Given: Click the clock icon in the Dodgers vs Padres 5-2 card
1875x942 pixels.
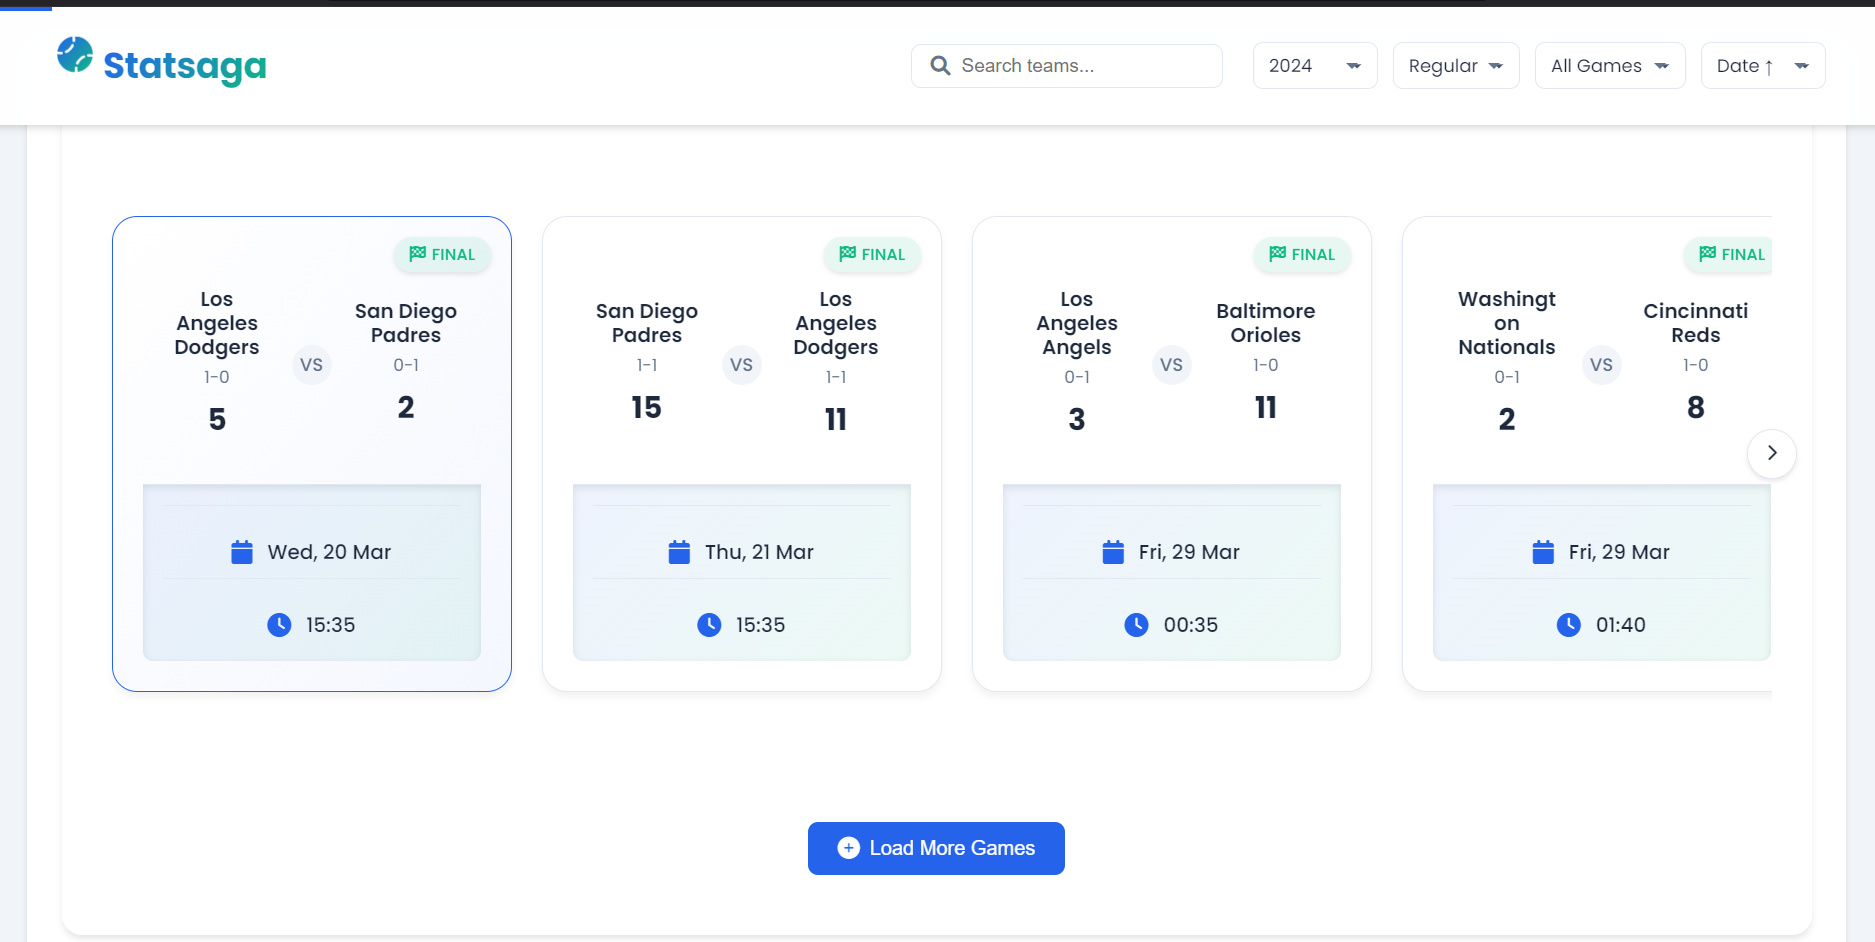Looking at the screenshot, I should coord(279,625).
